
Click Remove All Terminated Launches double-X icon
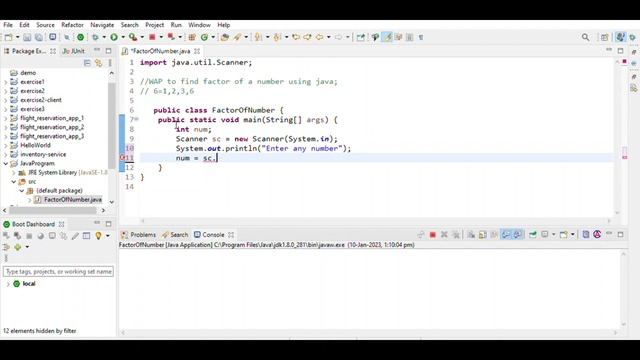pyautogui.click(x=456, y=235)
